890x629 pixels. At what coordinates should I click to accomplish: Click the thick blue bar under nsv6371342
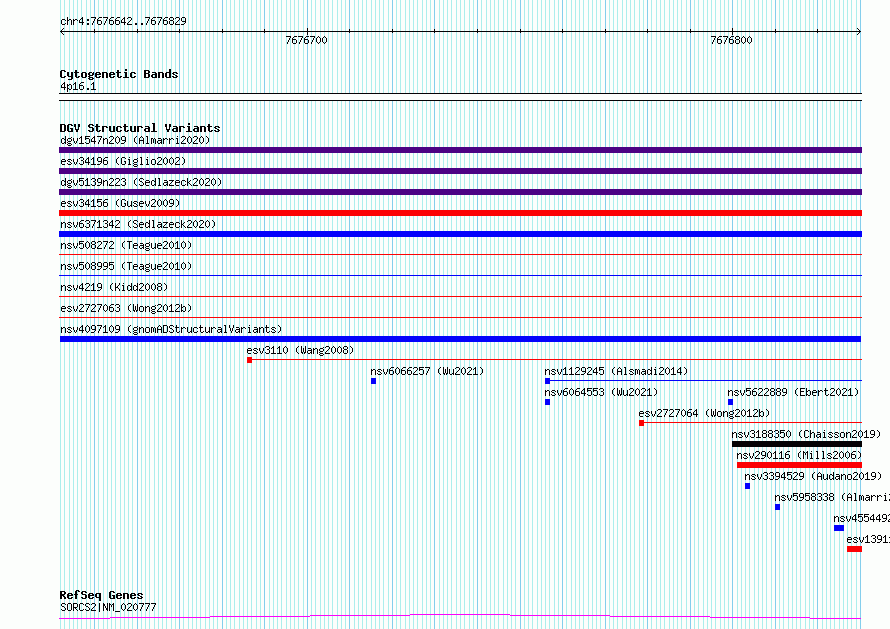[x=460, y=234]
